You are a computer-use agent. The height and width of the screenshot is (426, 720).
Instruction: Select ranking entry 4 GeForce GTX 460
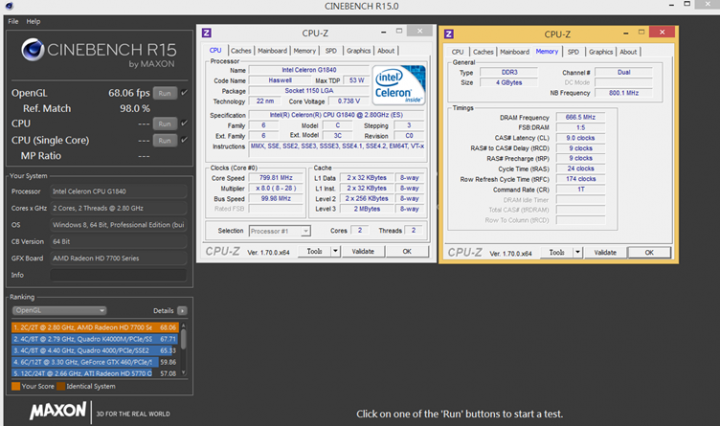tap(95, 362)
